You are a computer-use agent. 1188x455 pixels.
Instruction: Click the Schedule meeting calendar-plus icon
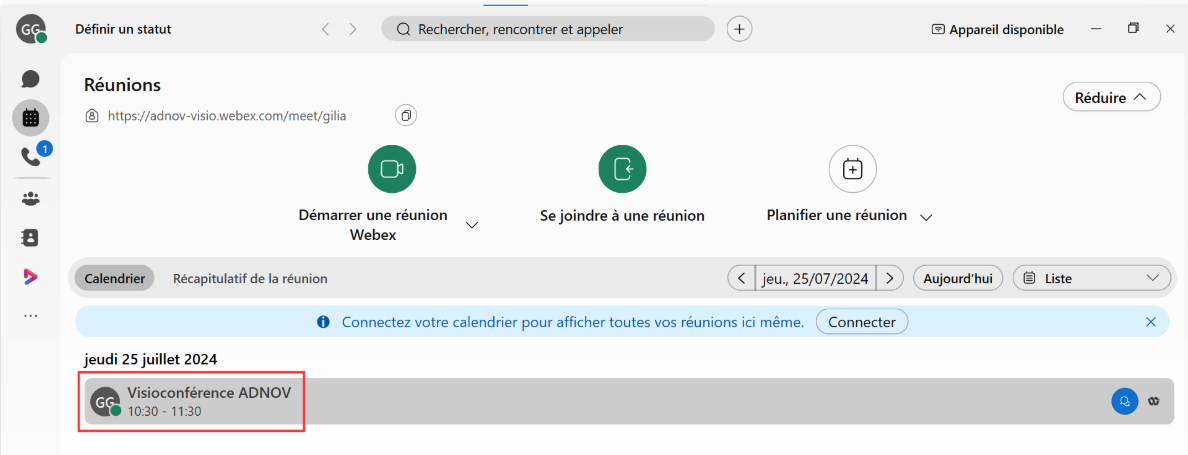852,169
